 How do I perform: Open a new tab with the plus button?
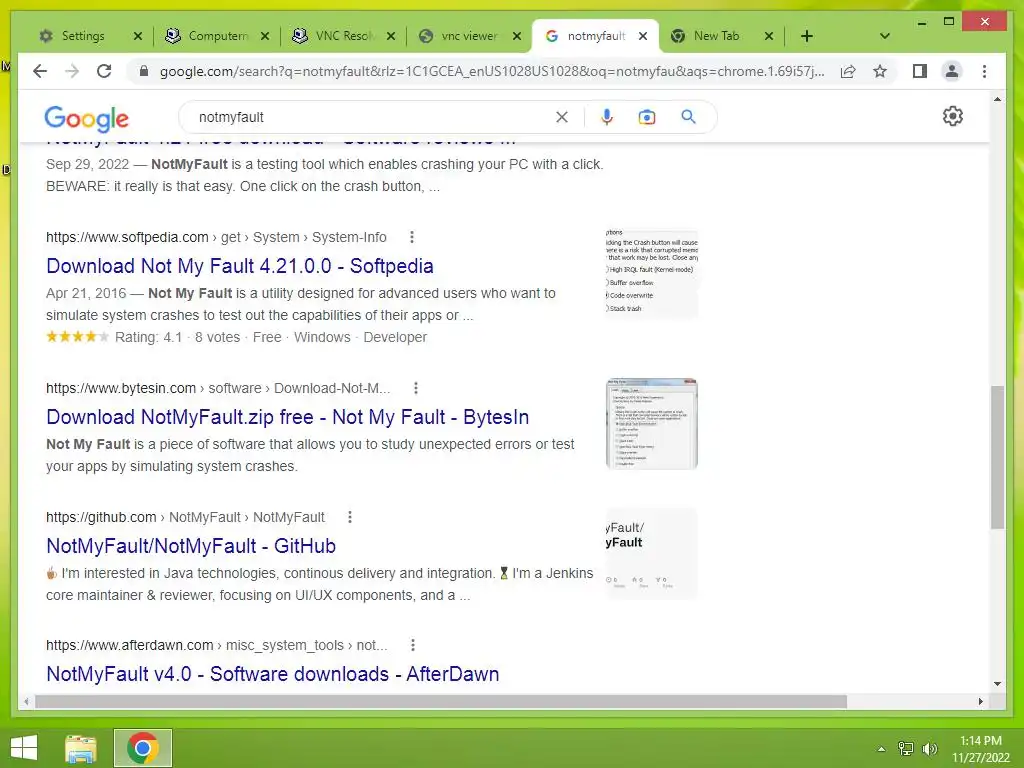click(x=807, y=36)
